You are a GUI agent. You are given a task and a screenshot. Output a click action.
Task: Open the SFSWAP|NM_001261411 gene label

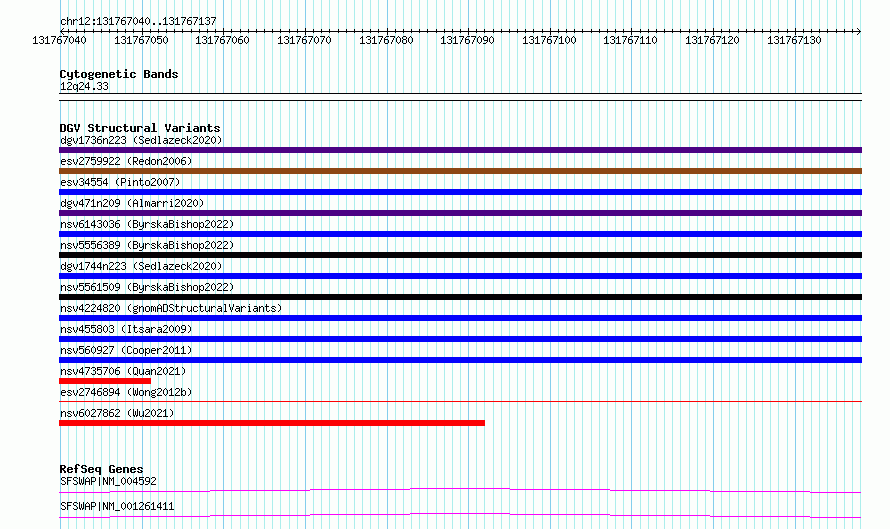(x=117, y=506)
